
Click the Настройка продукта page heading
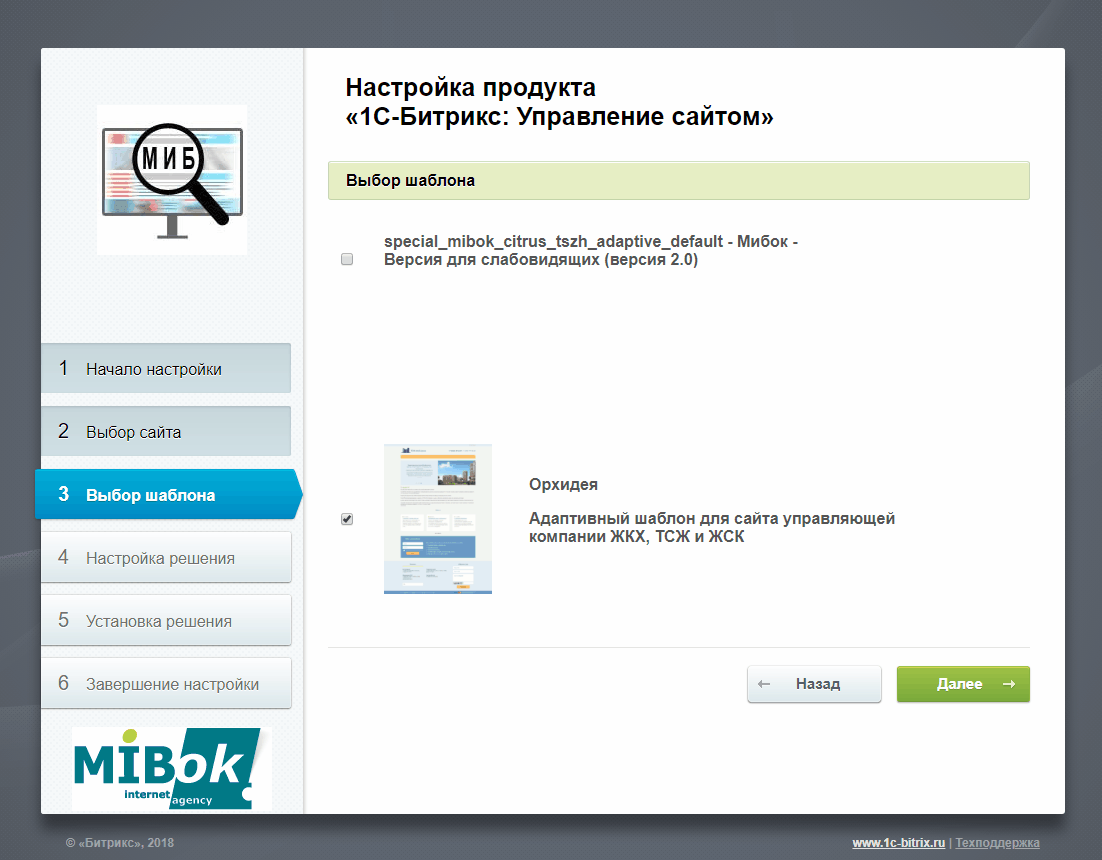coord(559,102)
